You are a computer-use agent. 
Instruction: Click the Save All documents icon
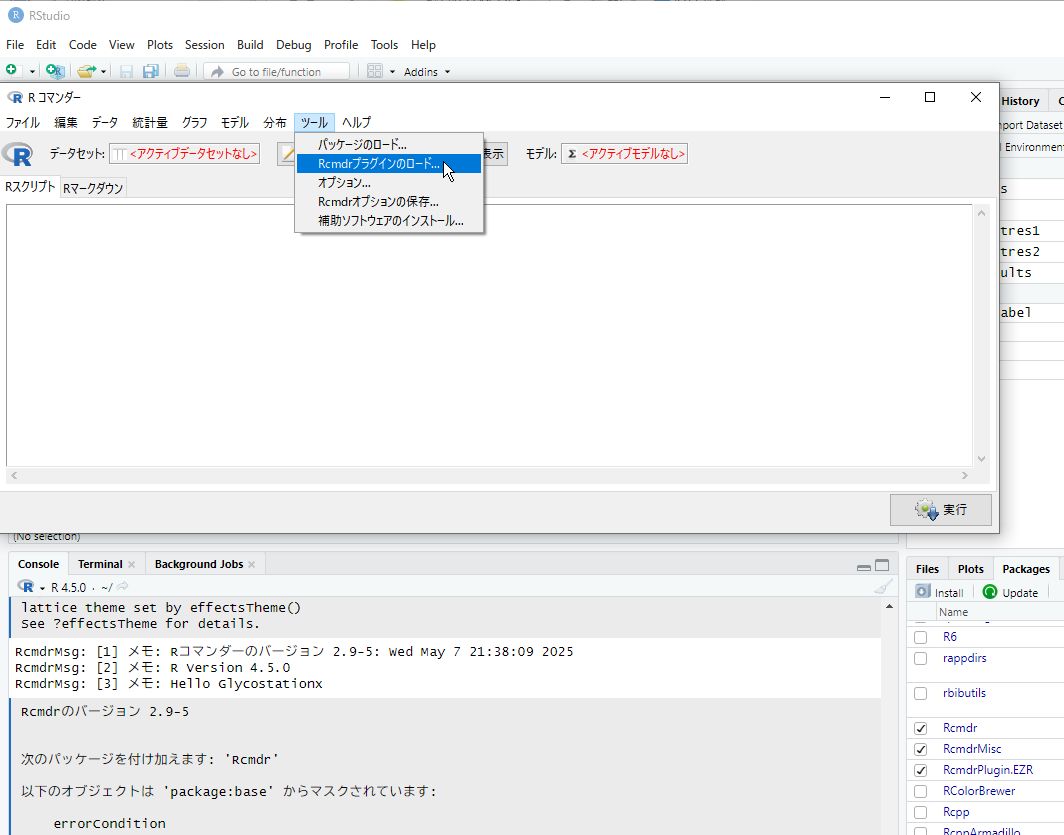[151, 71]
